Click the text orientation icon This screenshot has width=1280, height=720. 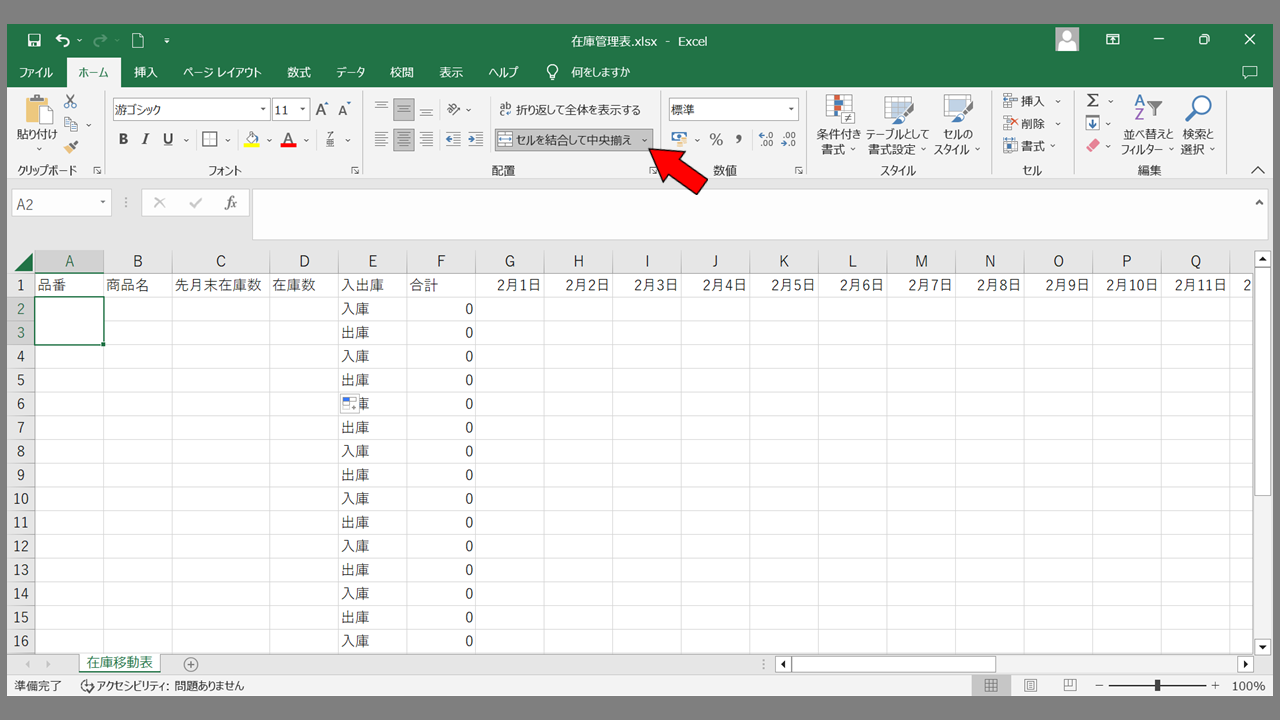pyautogui.click(x=454, y=110)
